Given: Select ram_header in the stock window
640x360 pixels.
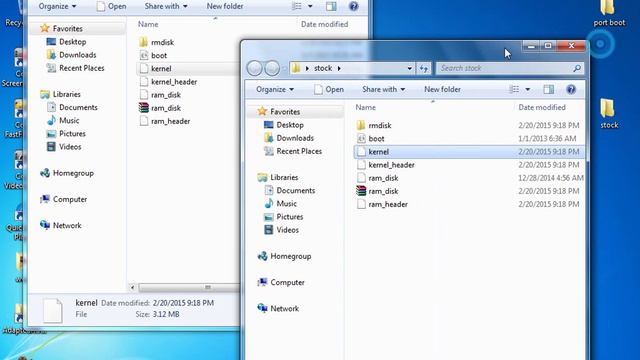Looking at the screenshot, I should point(388,204).
